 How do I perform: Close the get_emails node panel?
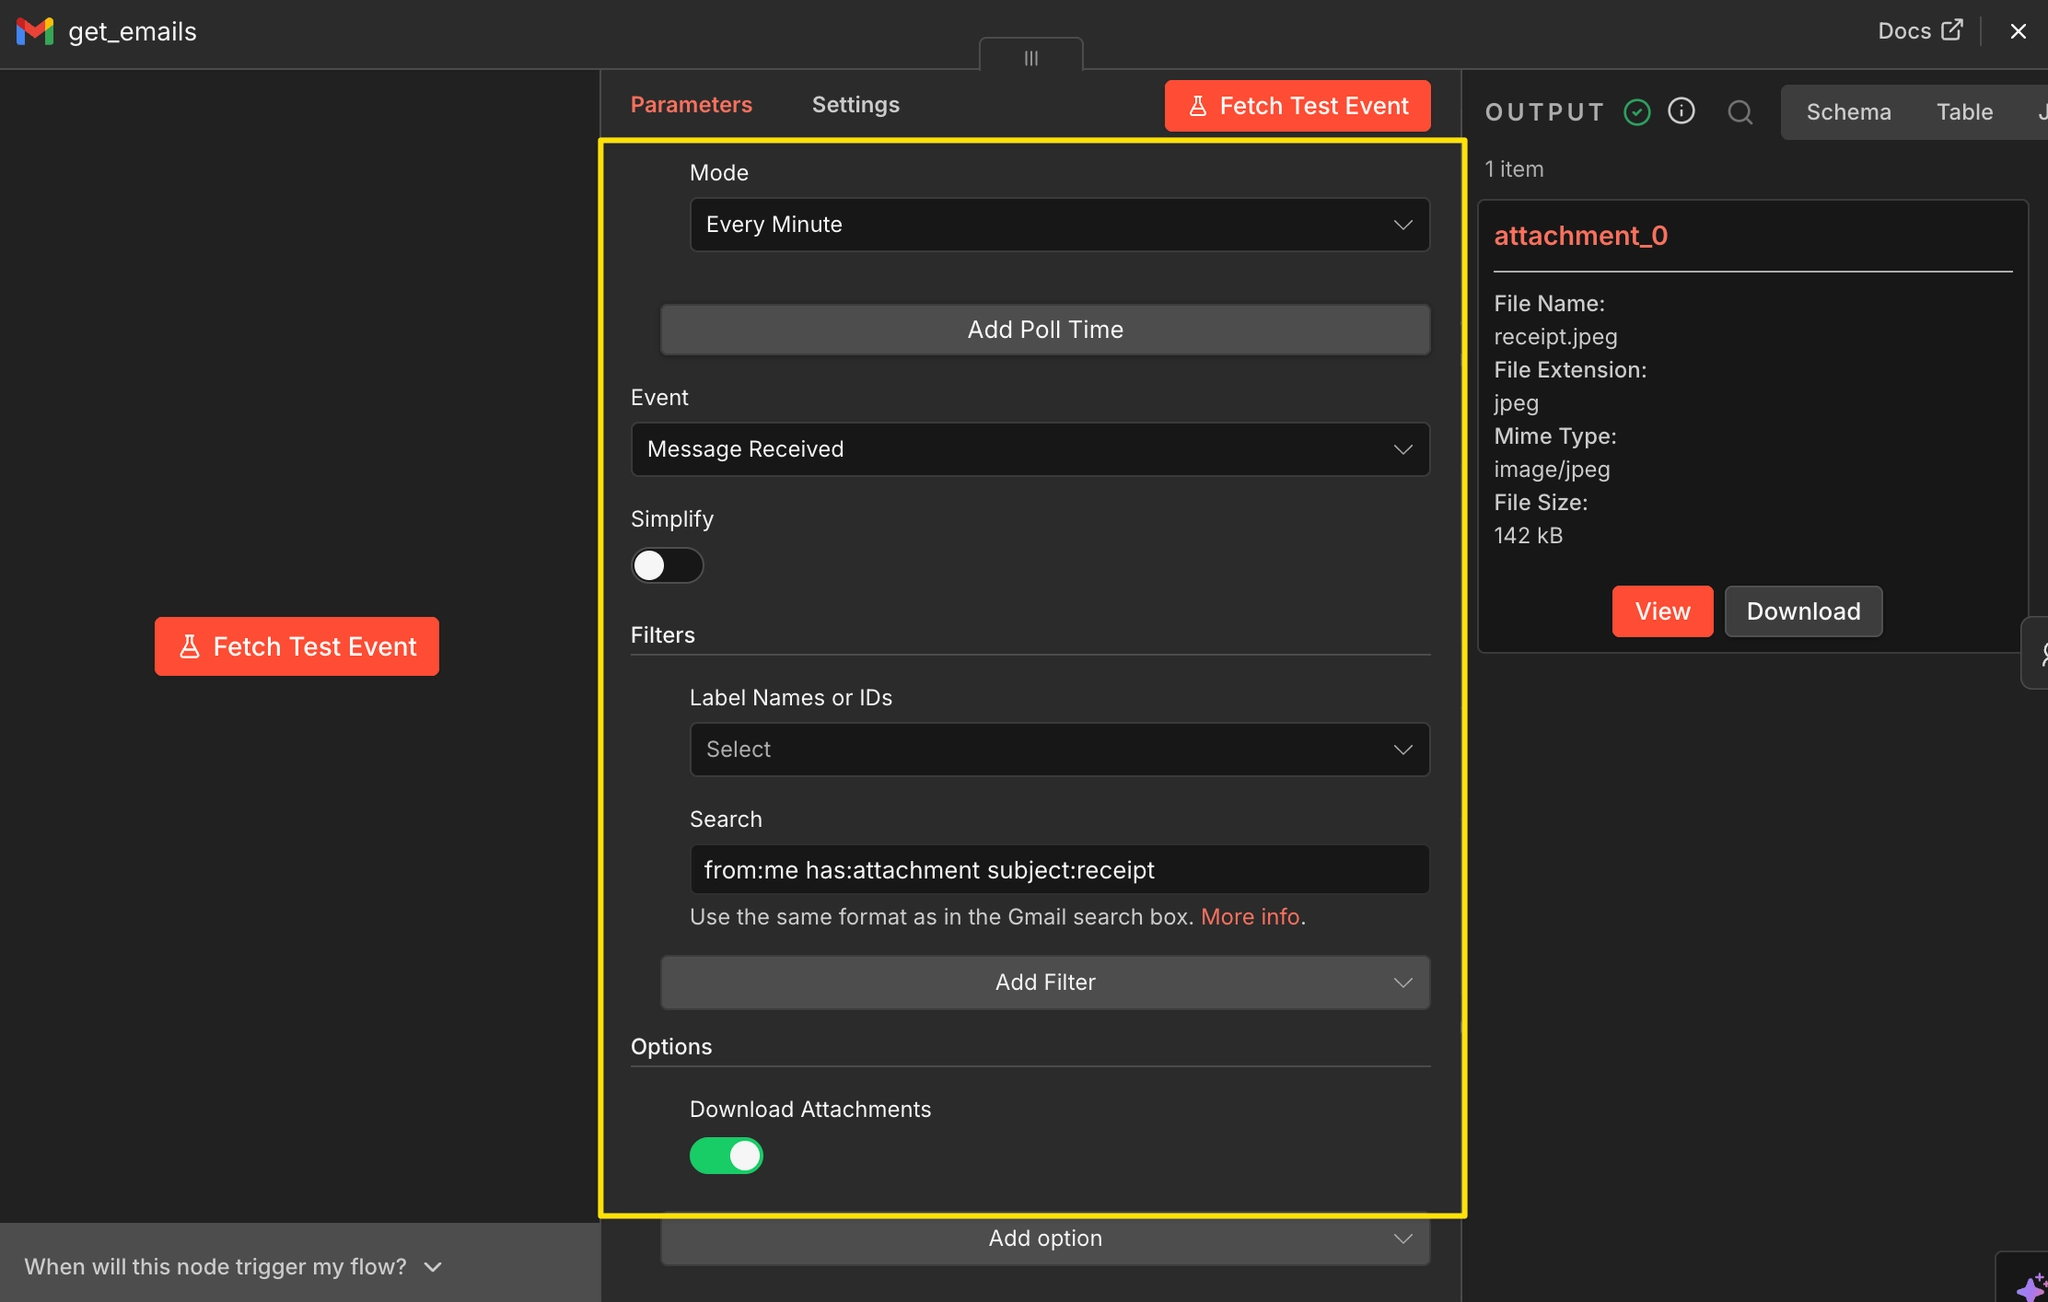(x=2018, y=31)
